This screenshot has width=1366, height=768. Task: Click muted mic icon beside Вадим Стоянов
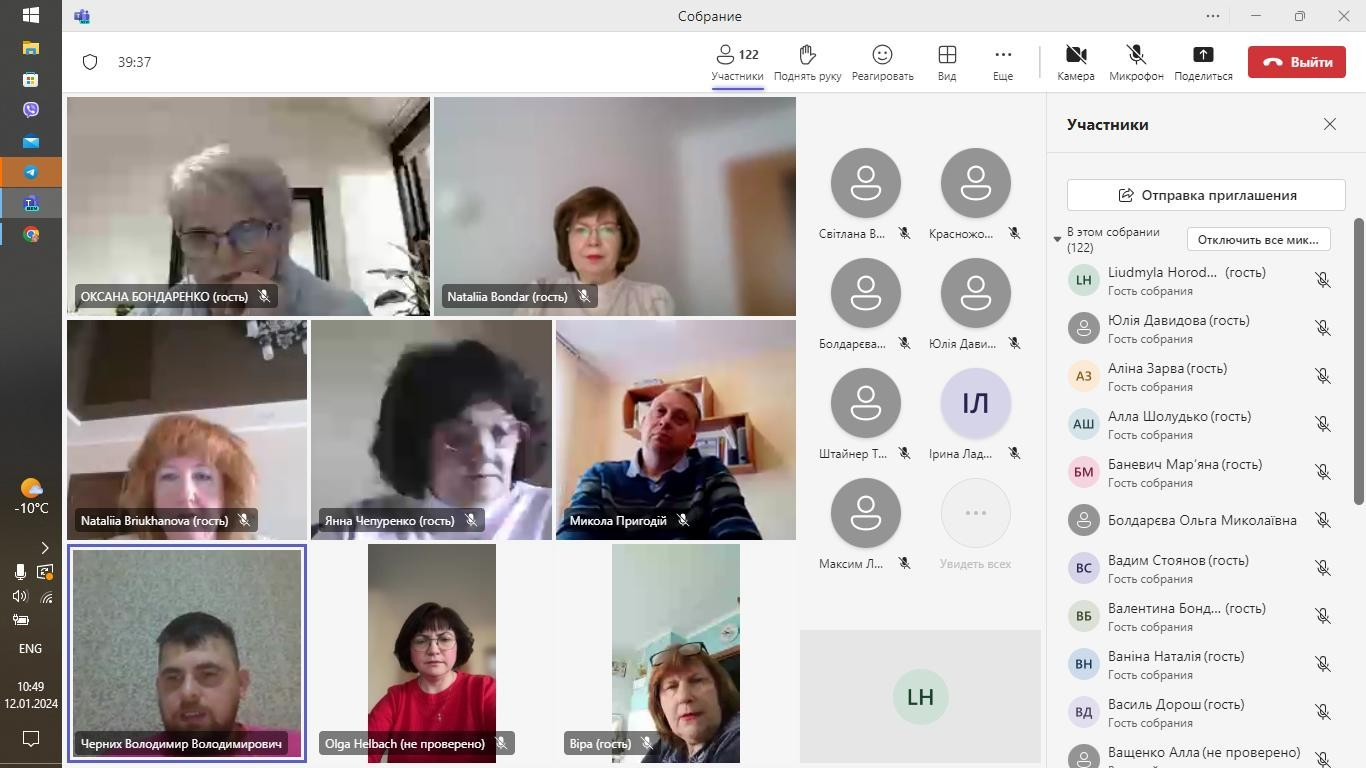click(x=1322, y=568)
